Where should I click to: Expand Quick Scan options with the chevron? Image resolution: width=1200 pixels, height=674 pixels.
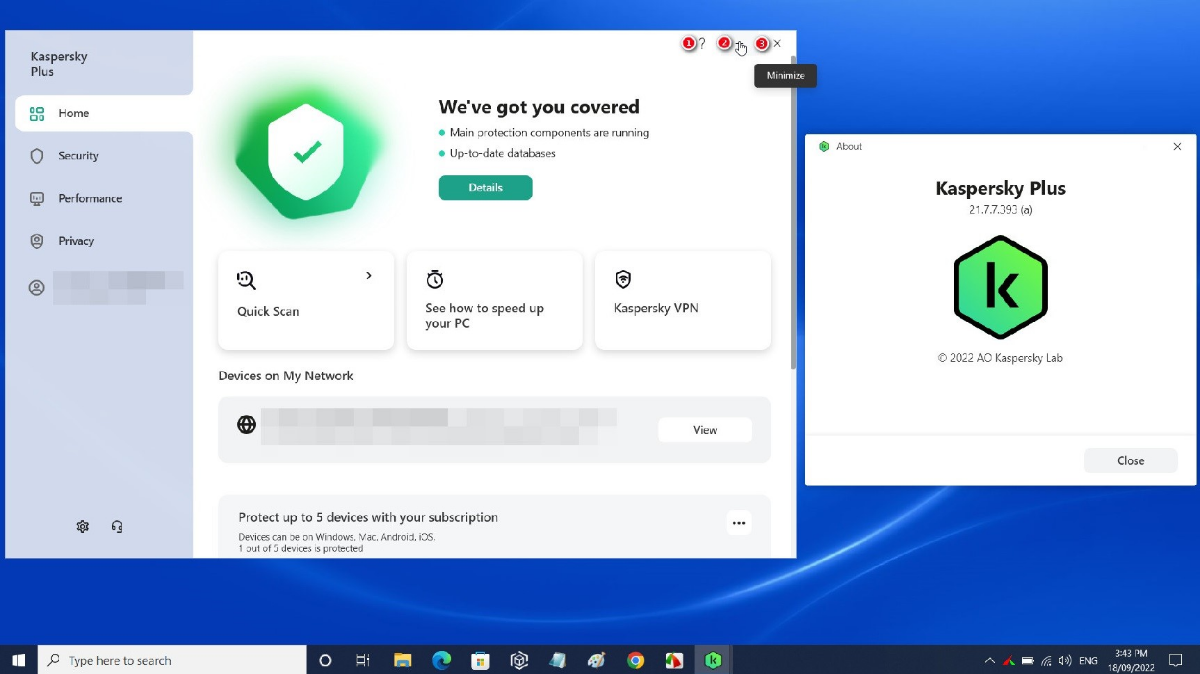(369, 276)
